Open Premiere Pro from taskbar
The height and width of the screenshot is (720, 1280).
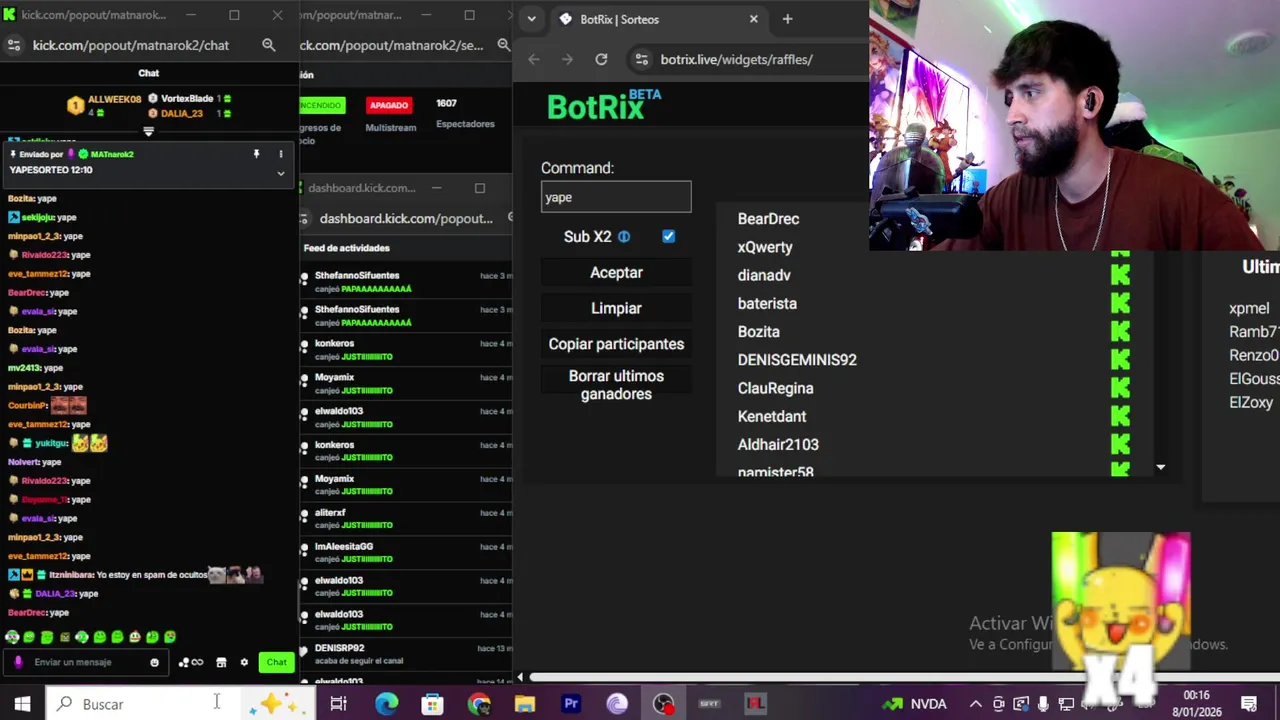pos(571,704)
